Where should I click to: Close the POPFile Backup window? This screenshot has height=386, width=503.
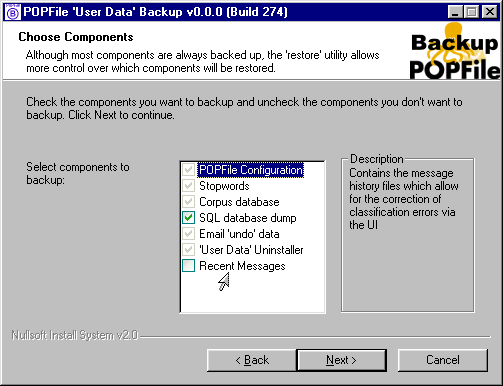490,12
